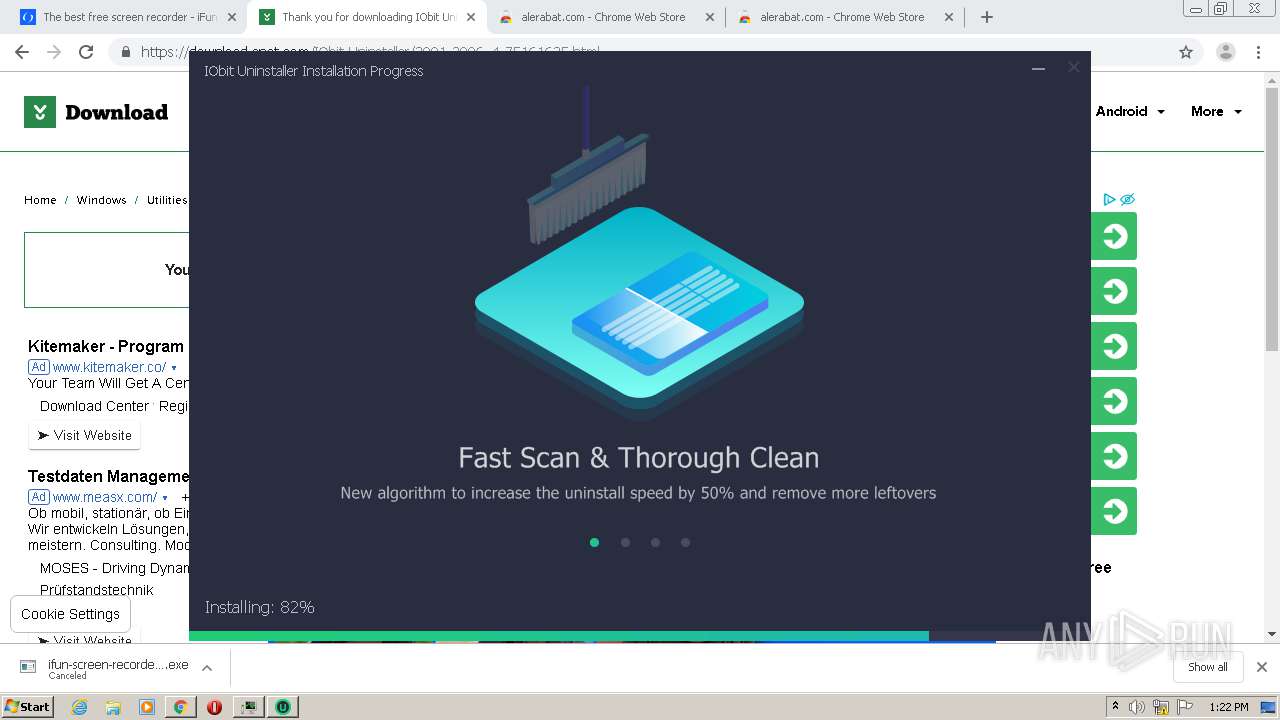Close the iFun screen recorder tab
This screenshot has height=720, width=1280.
[x=231, y=17]
